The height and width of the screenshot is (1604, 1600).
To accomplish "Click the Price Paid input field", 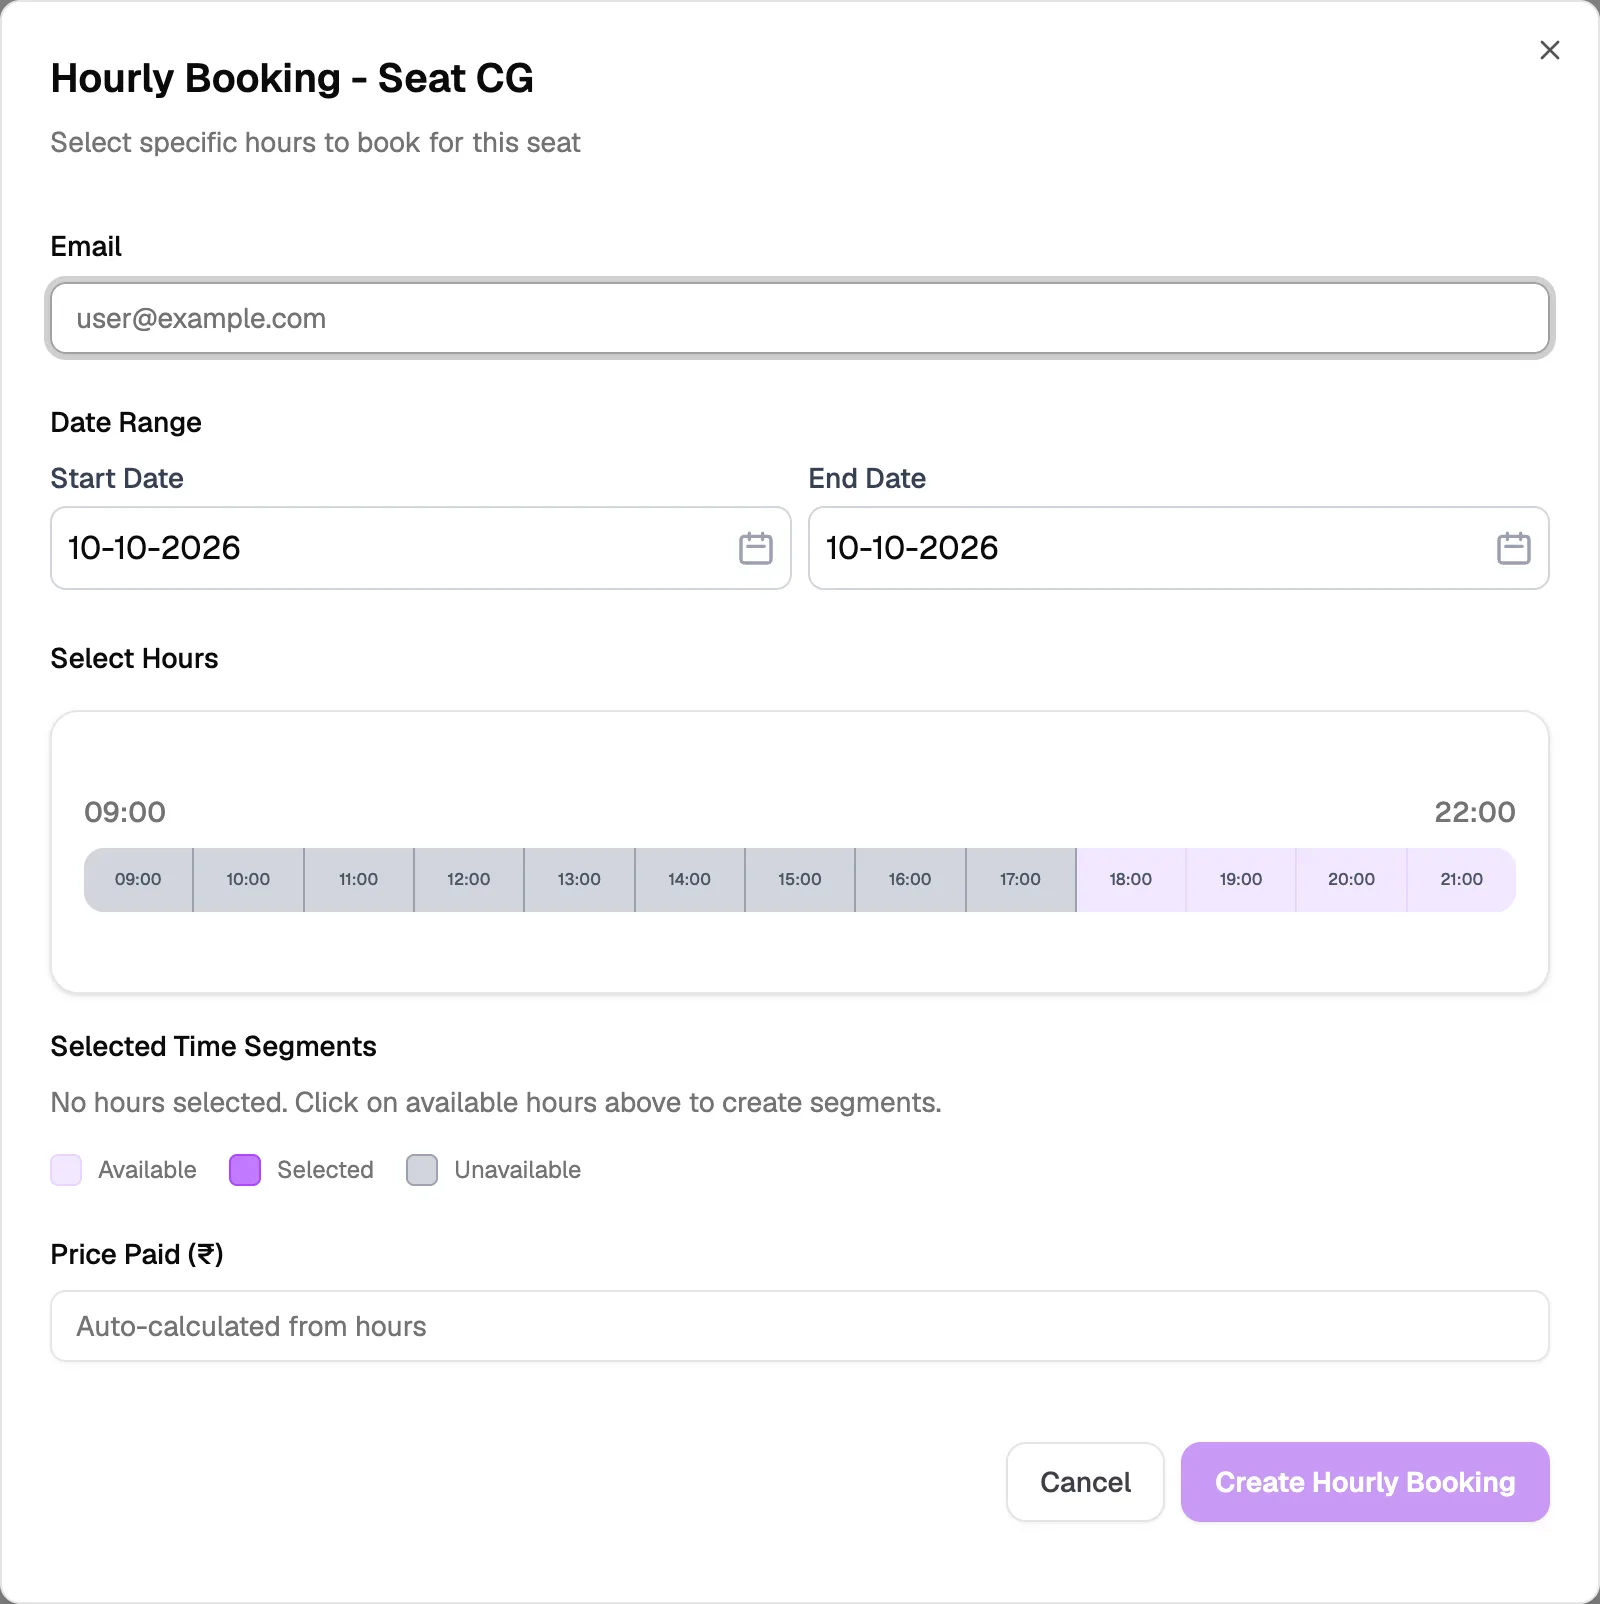I will 800,1326.
